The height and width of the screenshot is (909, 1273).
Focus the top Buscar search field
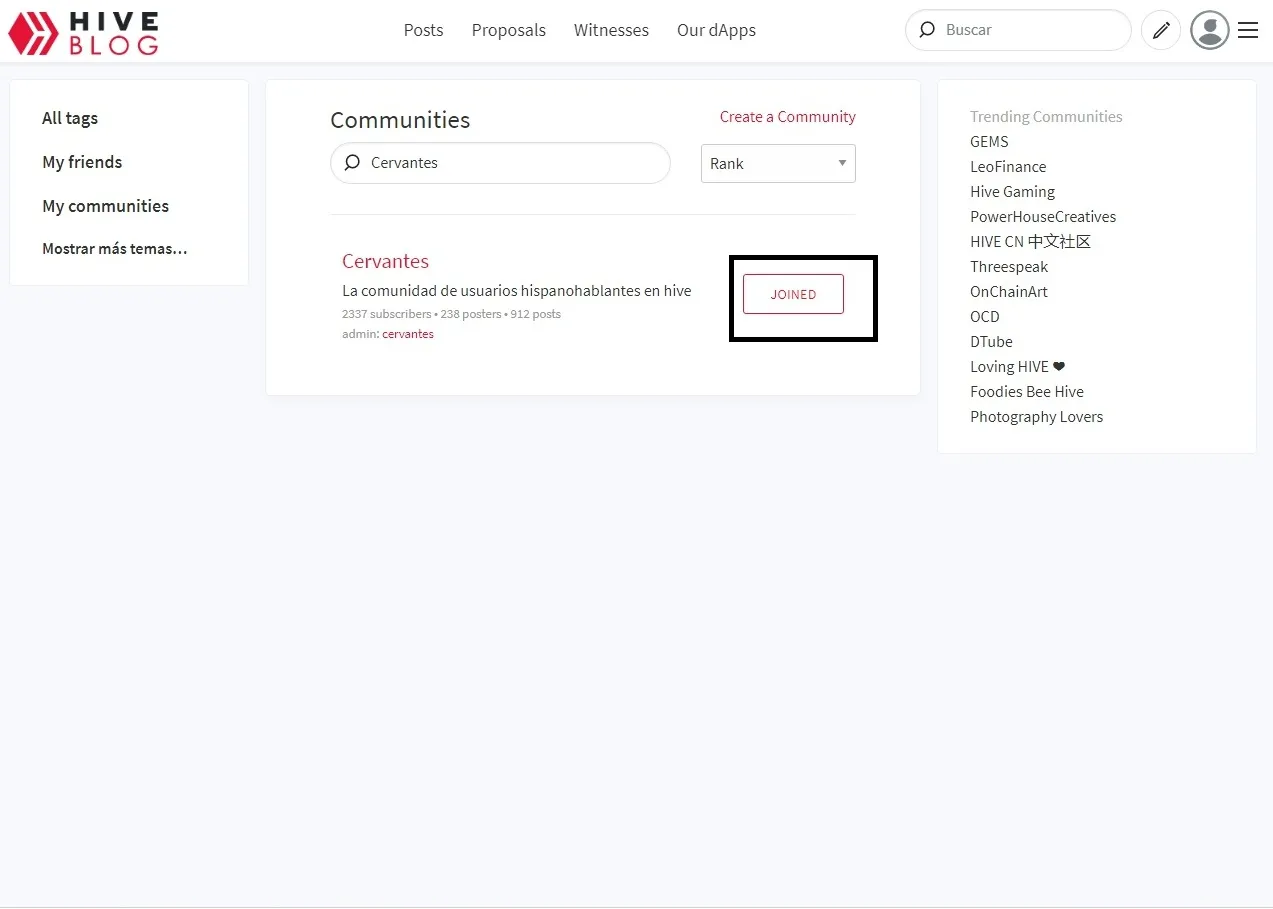(1018, 30)
